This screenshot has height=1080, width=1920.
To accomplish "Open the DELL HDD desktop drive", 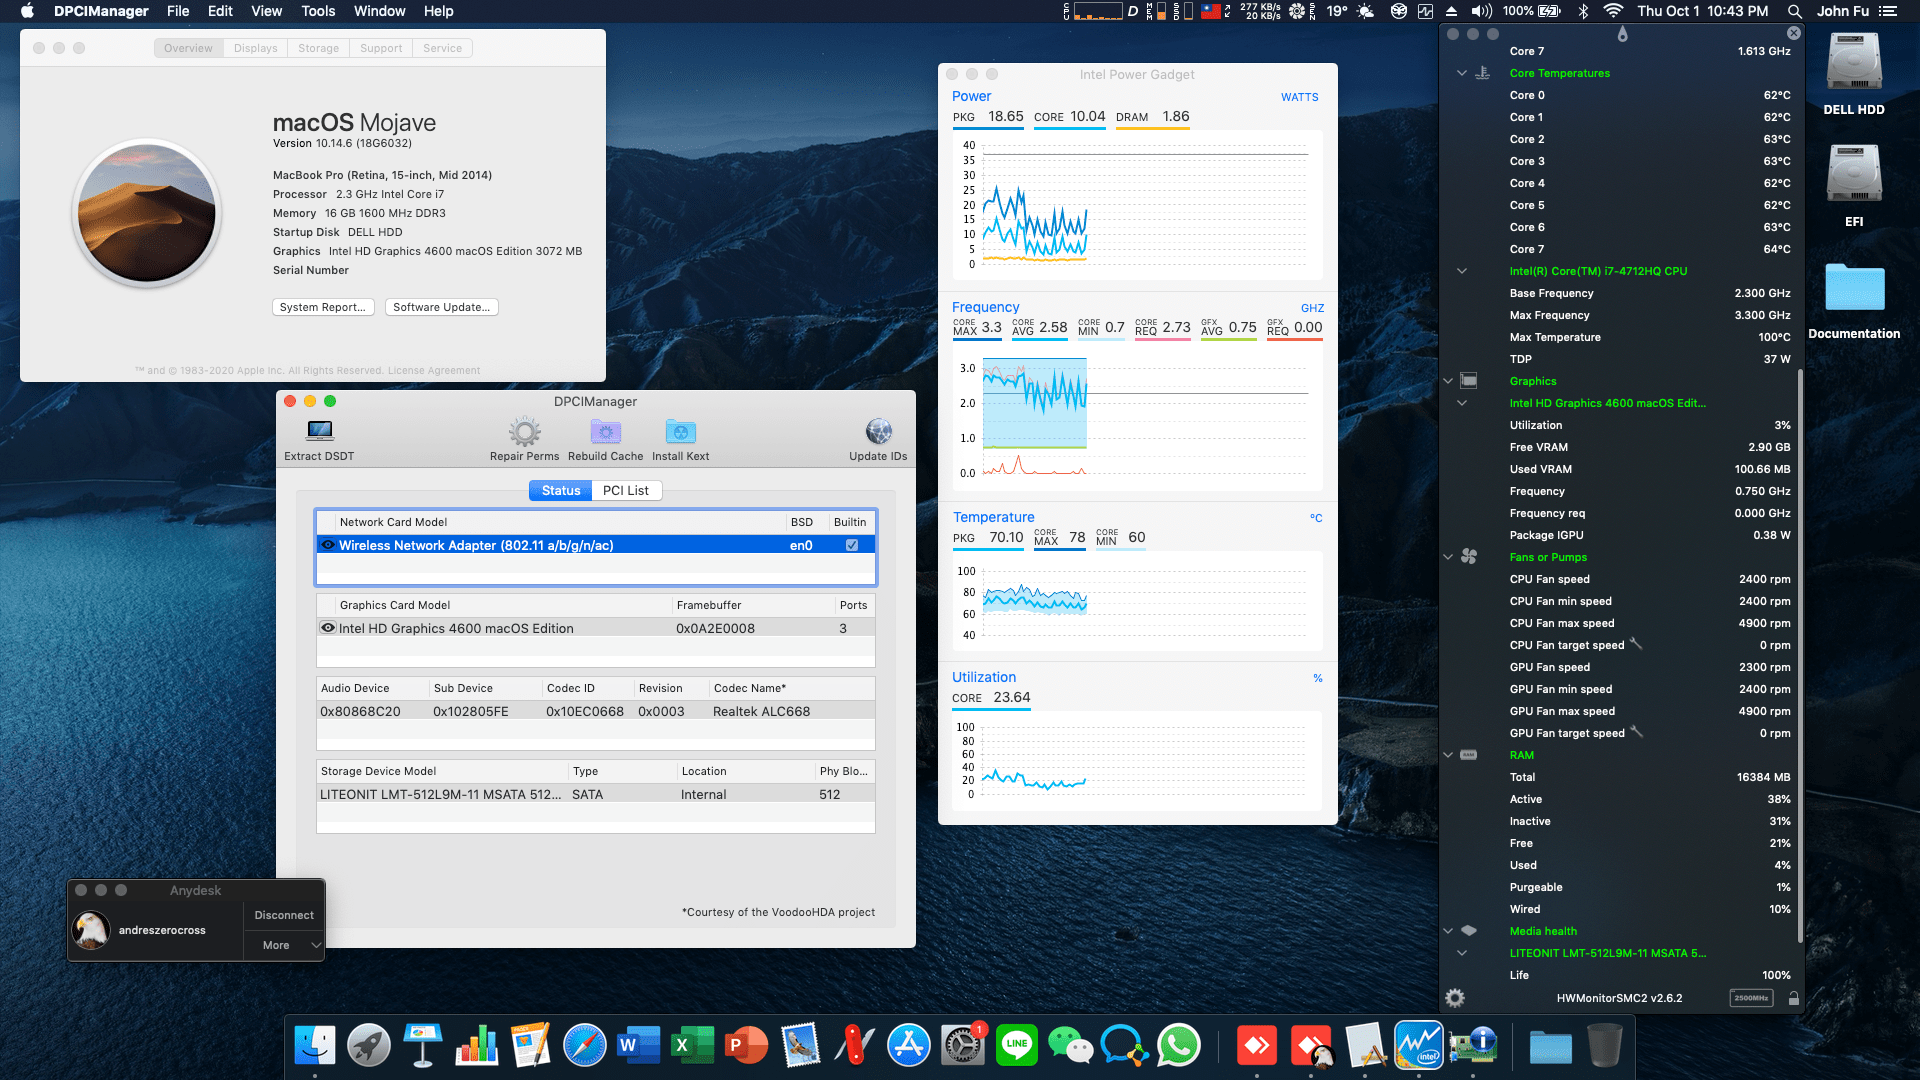I will pyautogui.click(x=1854, y=64).
